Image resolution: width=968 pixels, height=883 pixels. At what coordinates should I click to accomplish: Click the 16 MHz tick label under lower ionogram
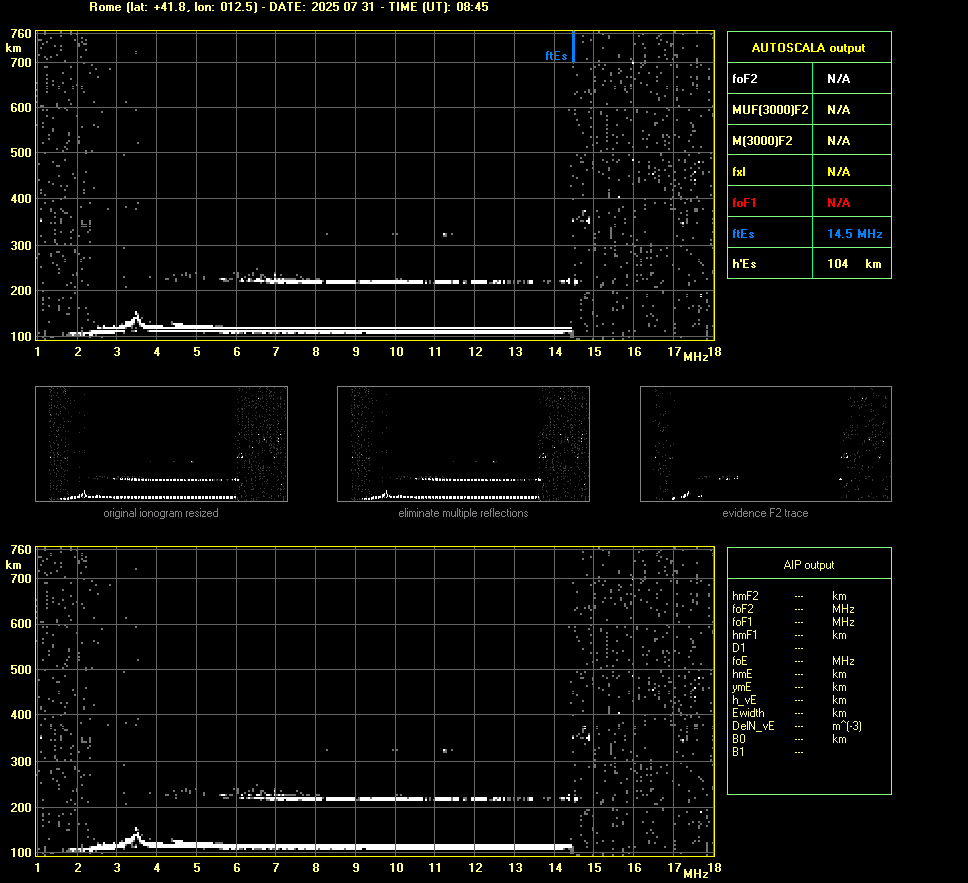634,868
